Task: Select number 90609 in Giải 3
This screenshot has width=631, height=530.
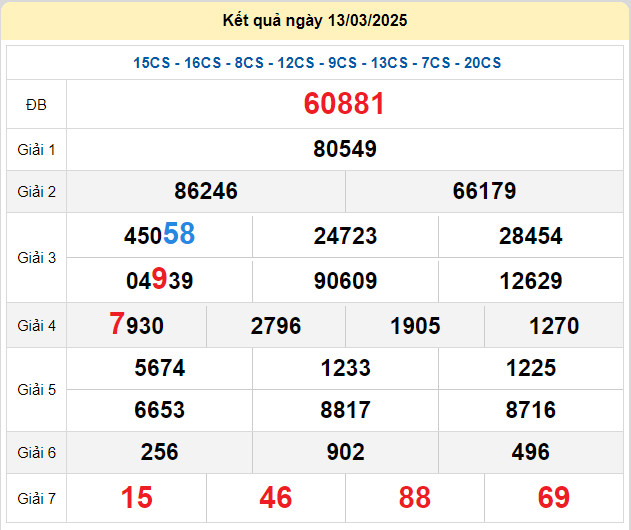Action: tap(345, 281)
